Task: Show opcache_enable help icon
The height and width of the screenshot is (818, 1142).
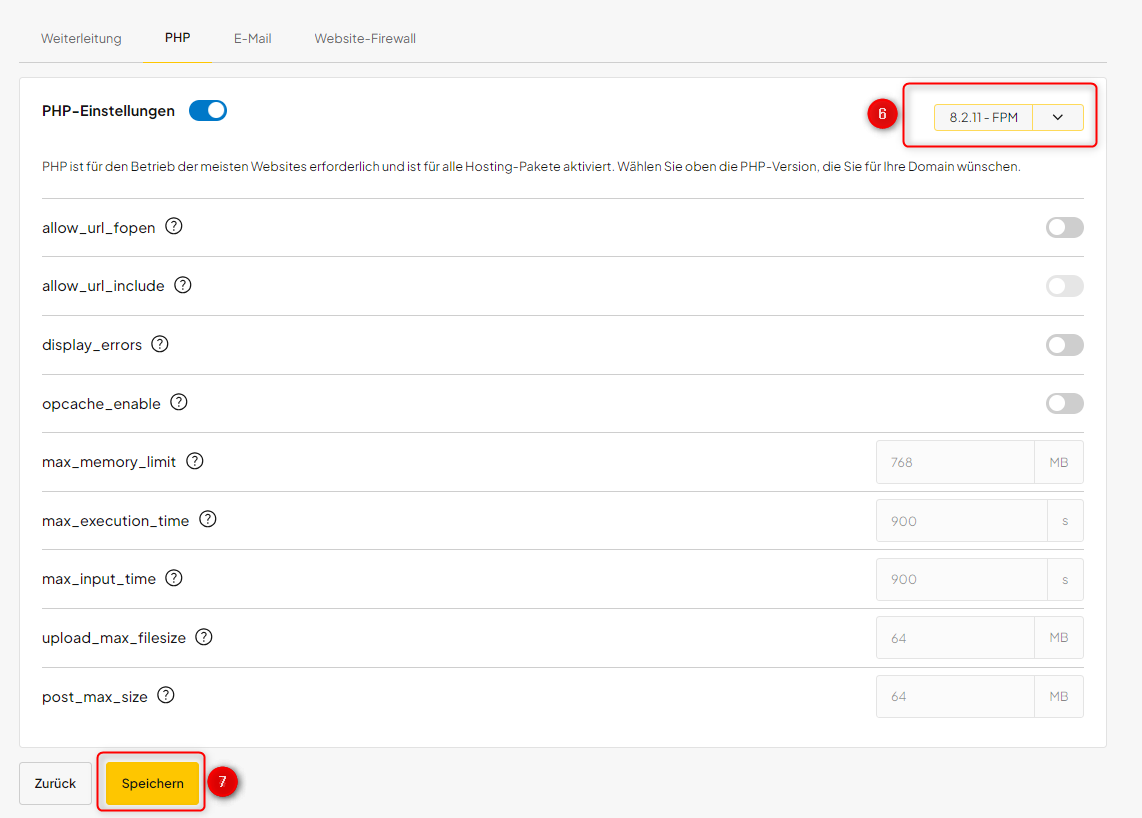Action: coord(178,402)
